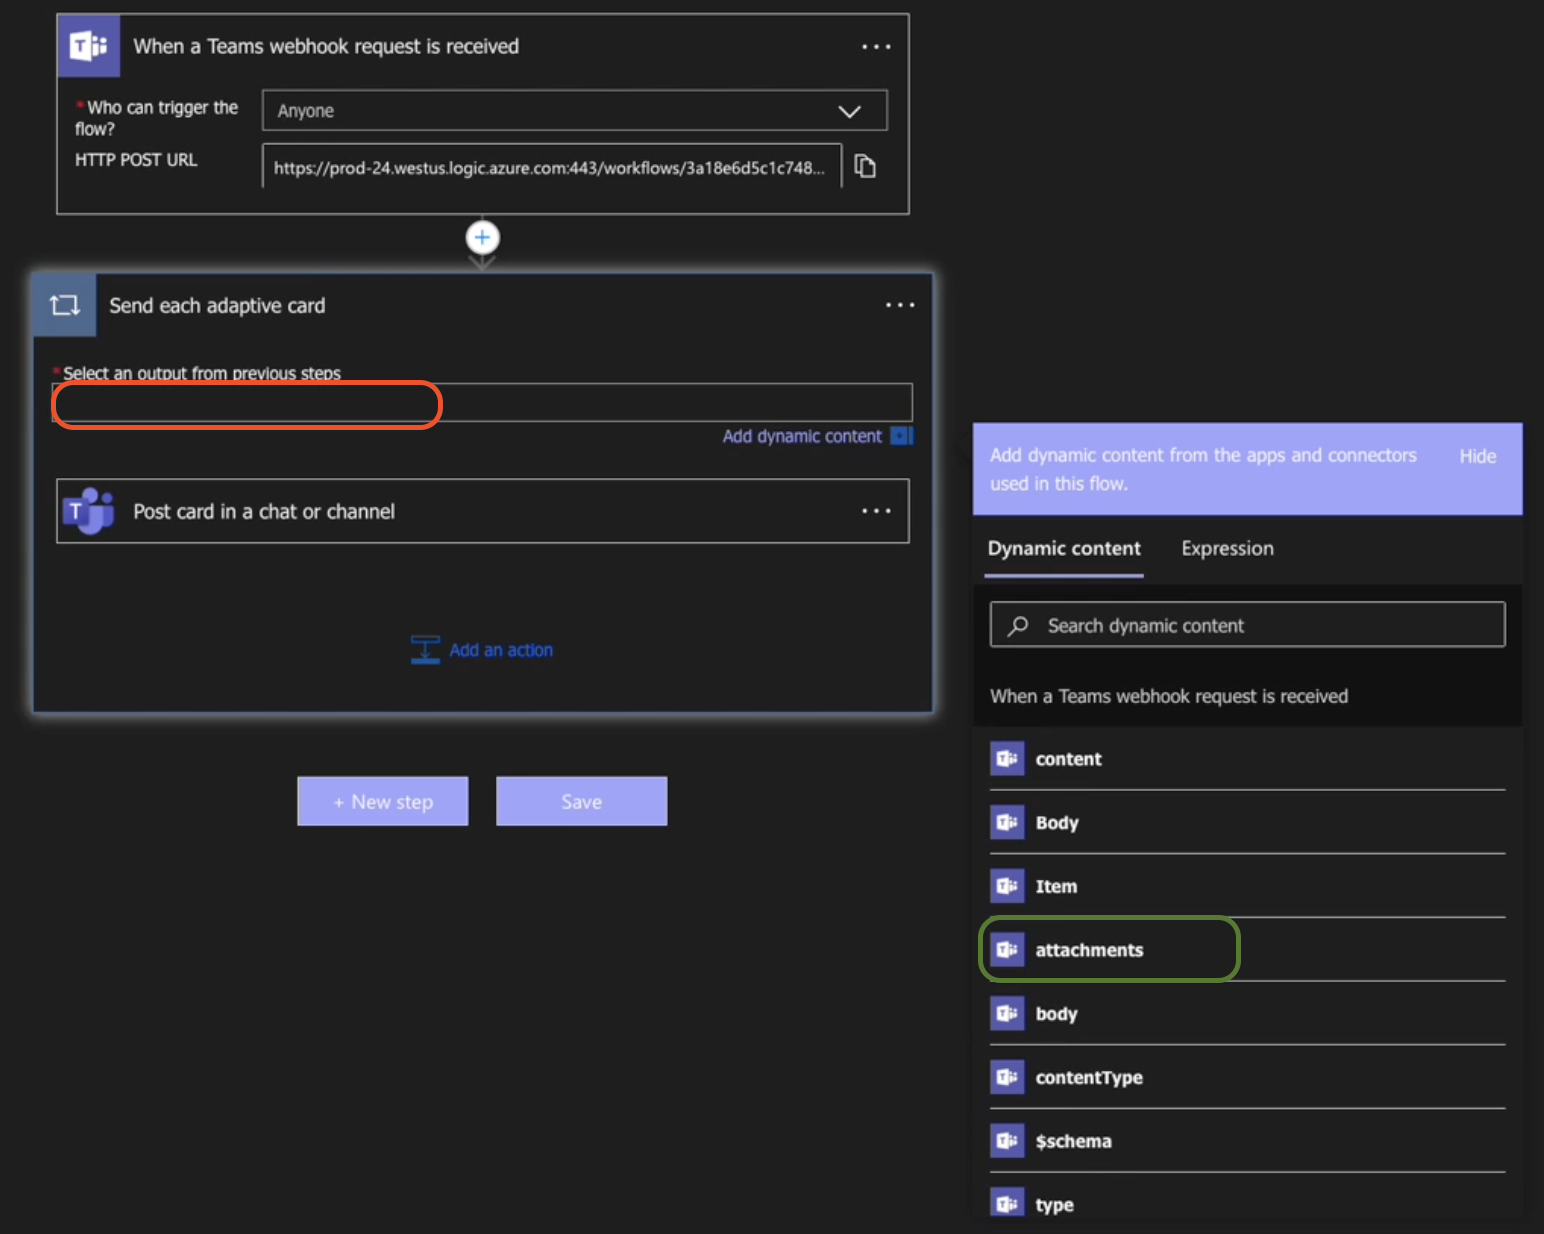Click the HTTP POST URL field

pos(552,166)
